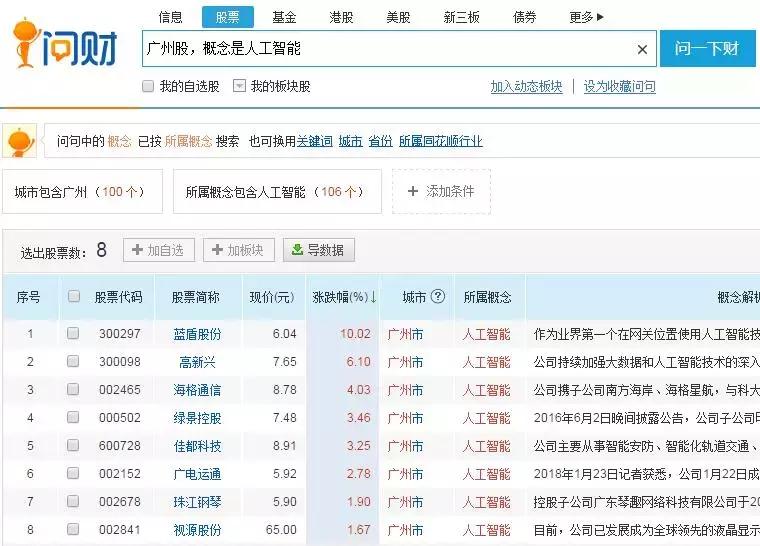Clear the search box with X icon

coord(642,49)
